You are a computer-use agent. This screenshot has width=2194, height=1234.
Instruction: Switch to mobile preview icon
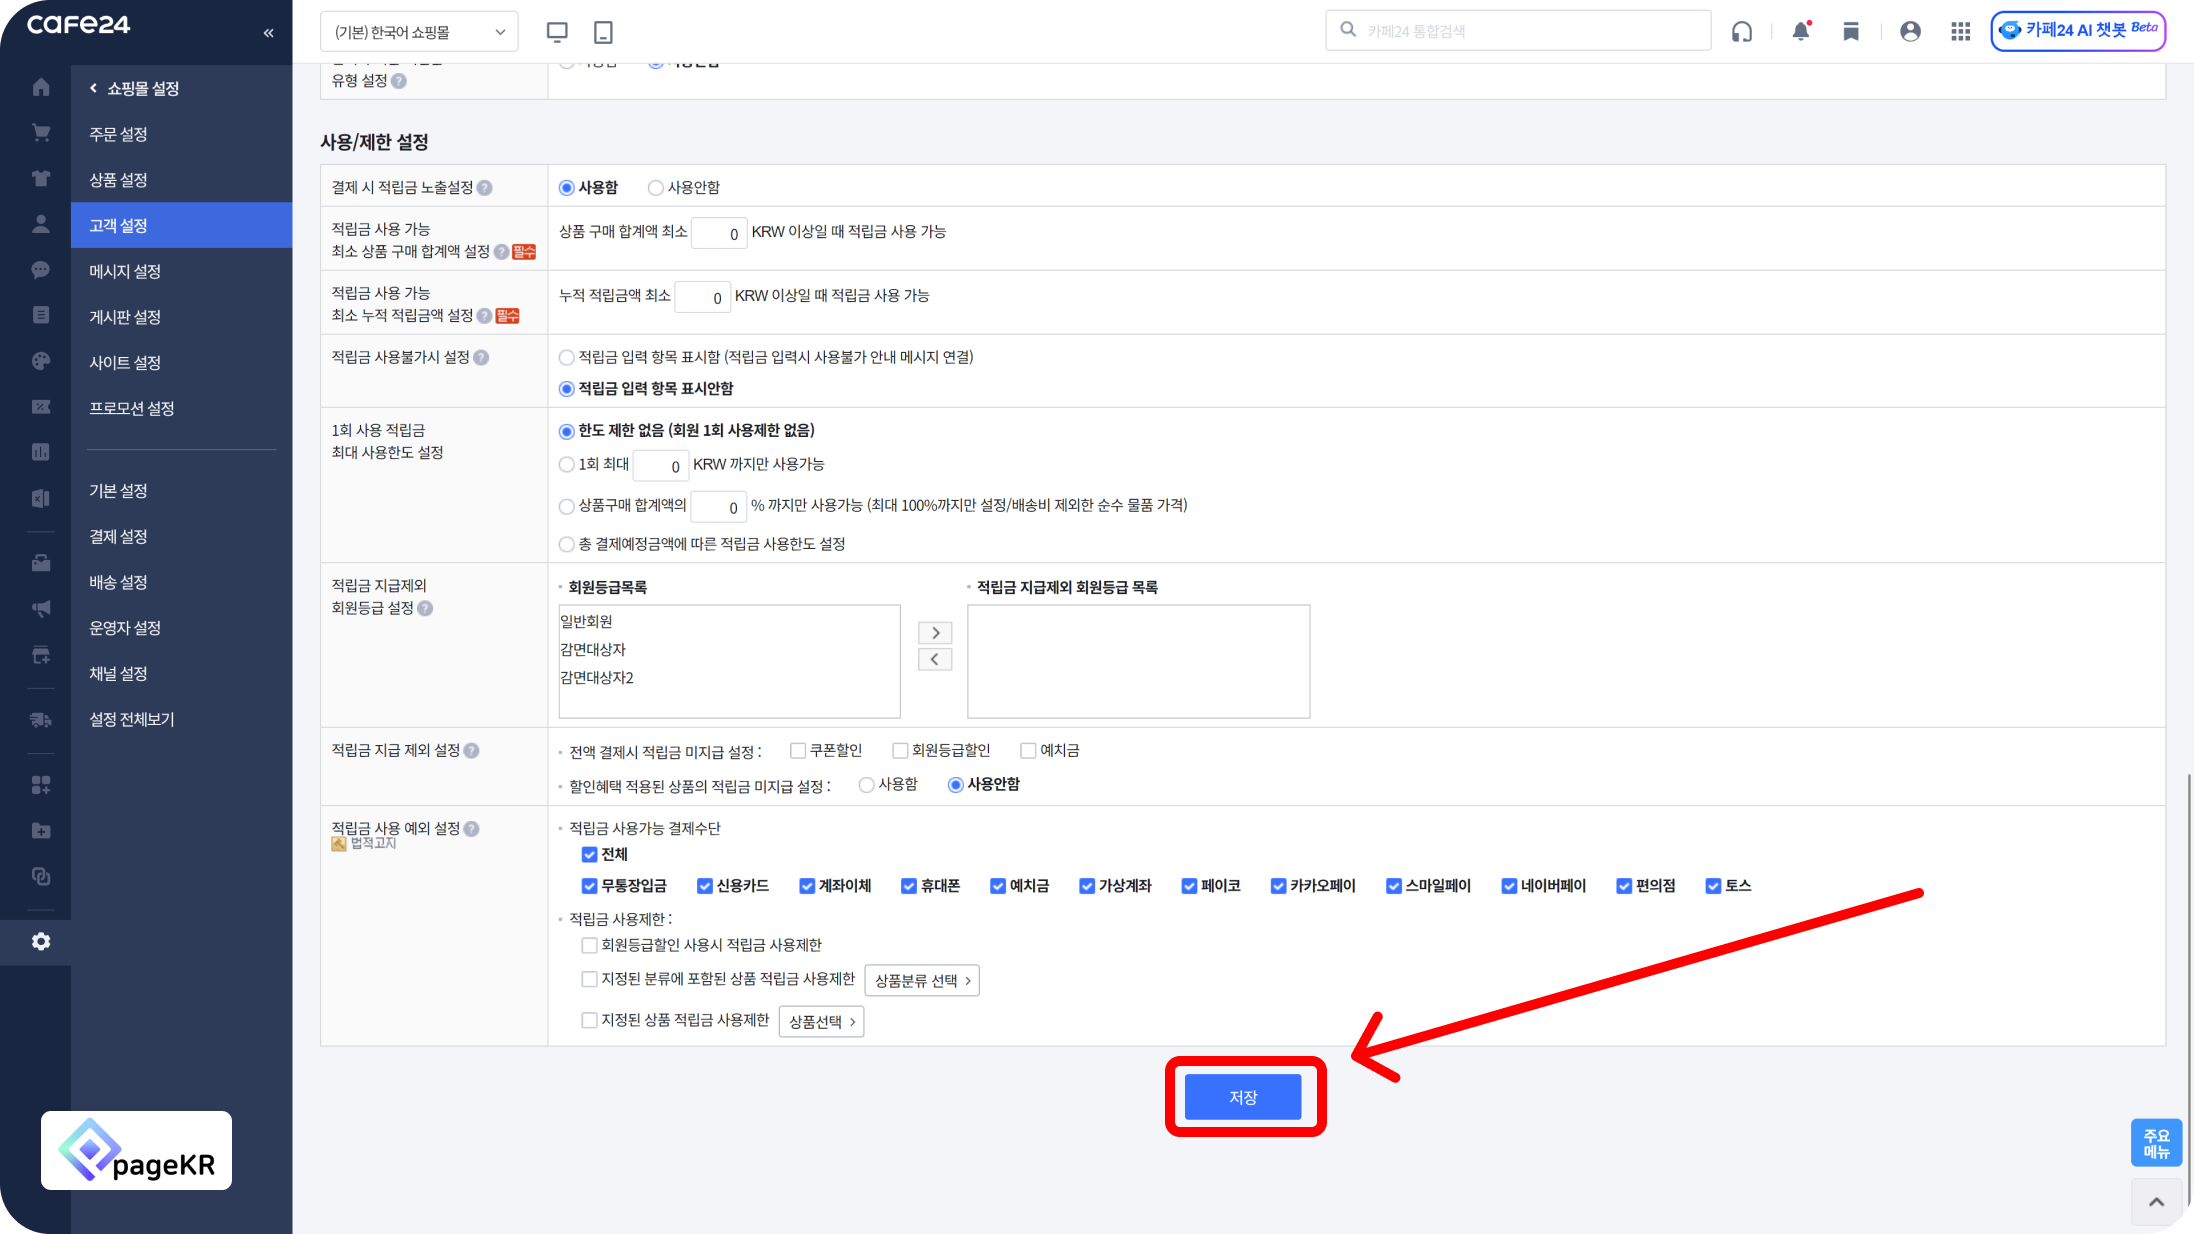[603, 32]
